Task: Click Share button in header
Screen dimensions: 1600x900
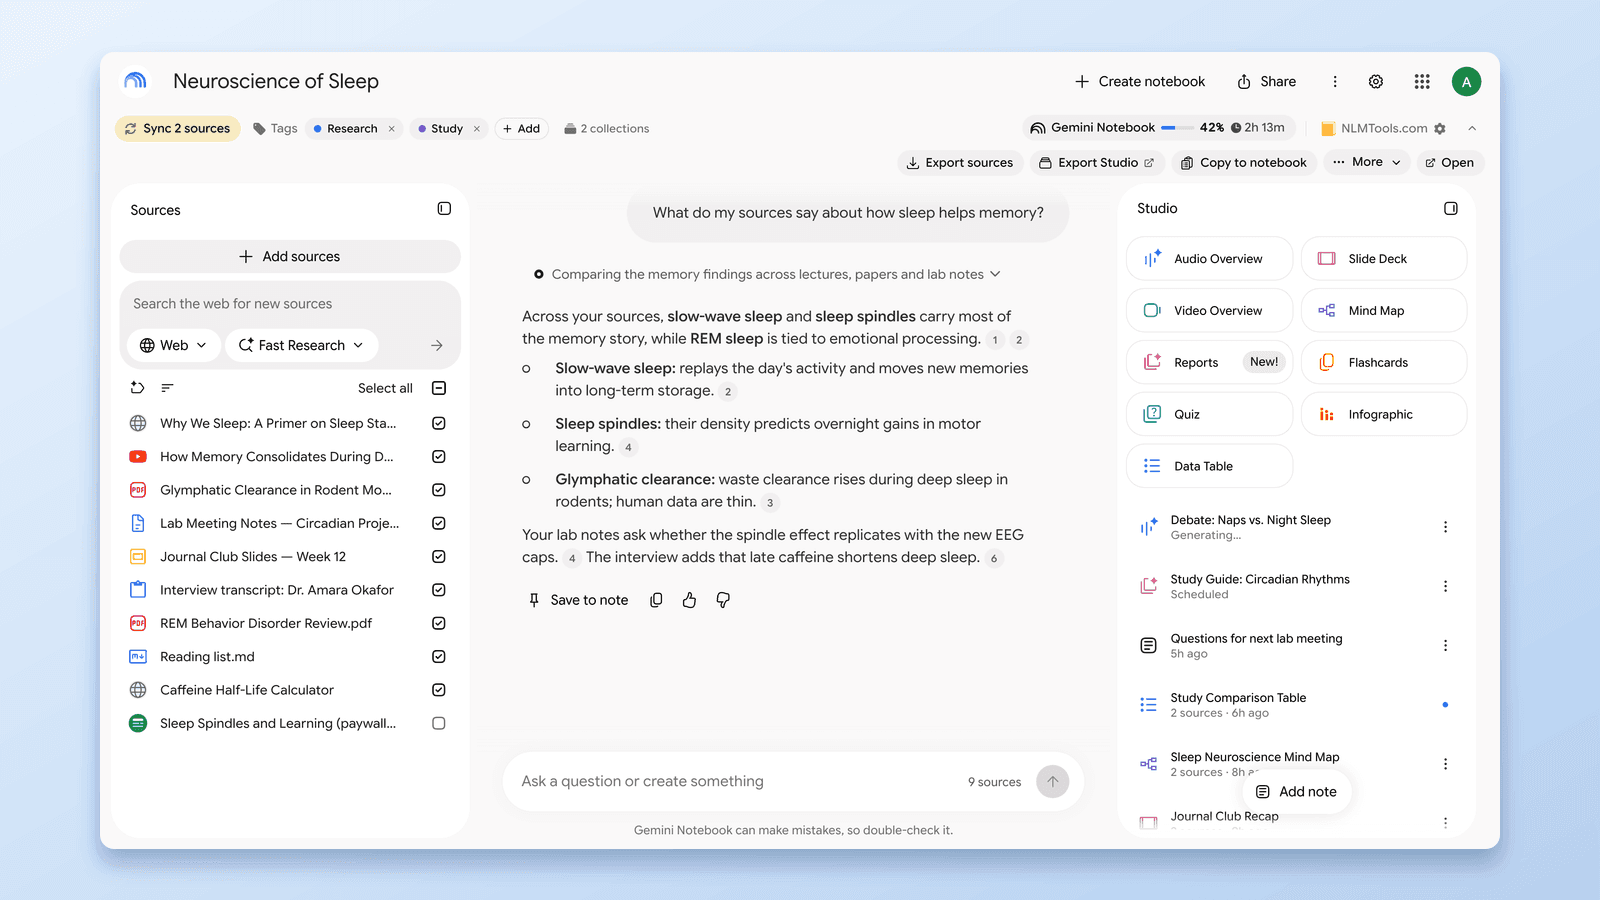Action: pyautogui.click(x=1267, y=82)
